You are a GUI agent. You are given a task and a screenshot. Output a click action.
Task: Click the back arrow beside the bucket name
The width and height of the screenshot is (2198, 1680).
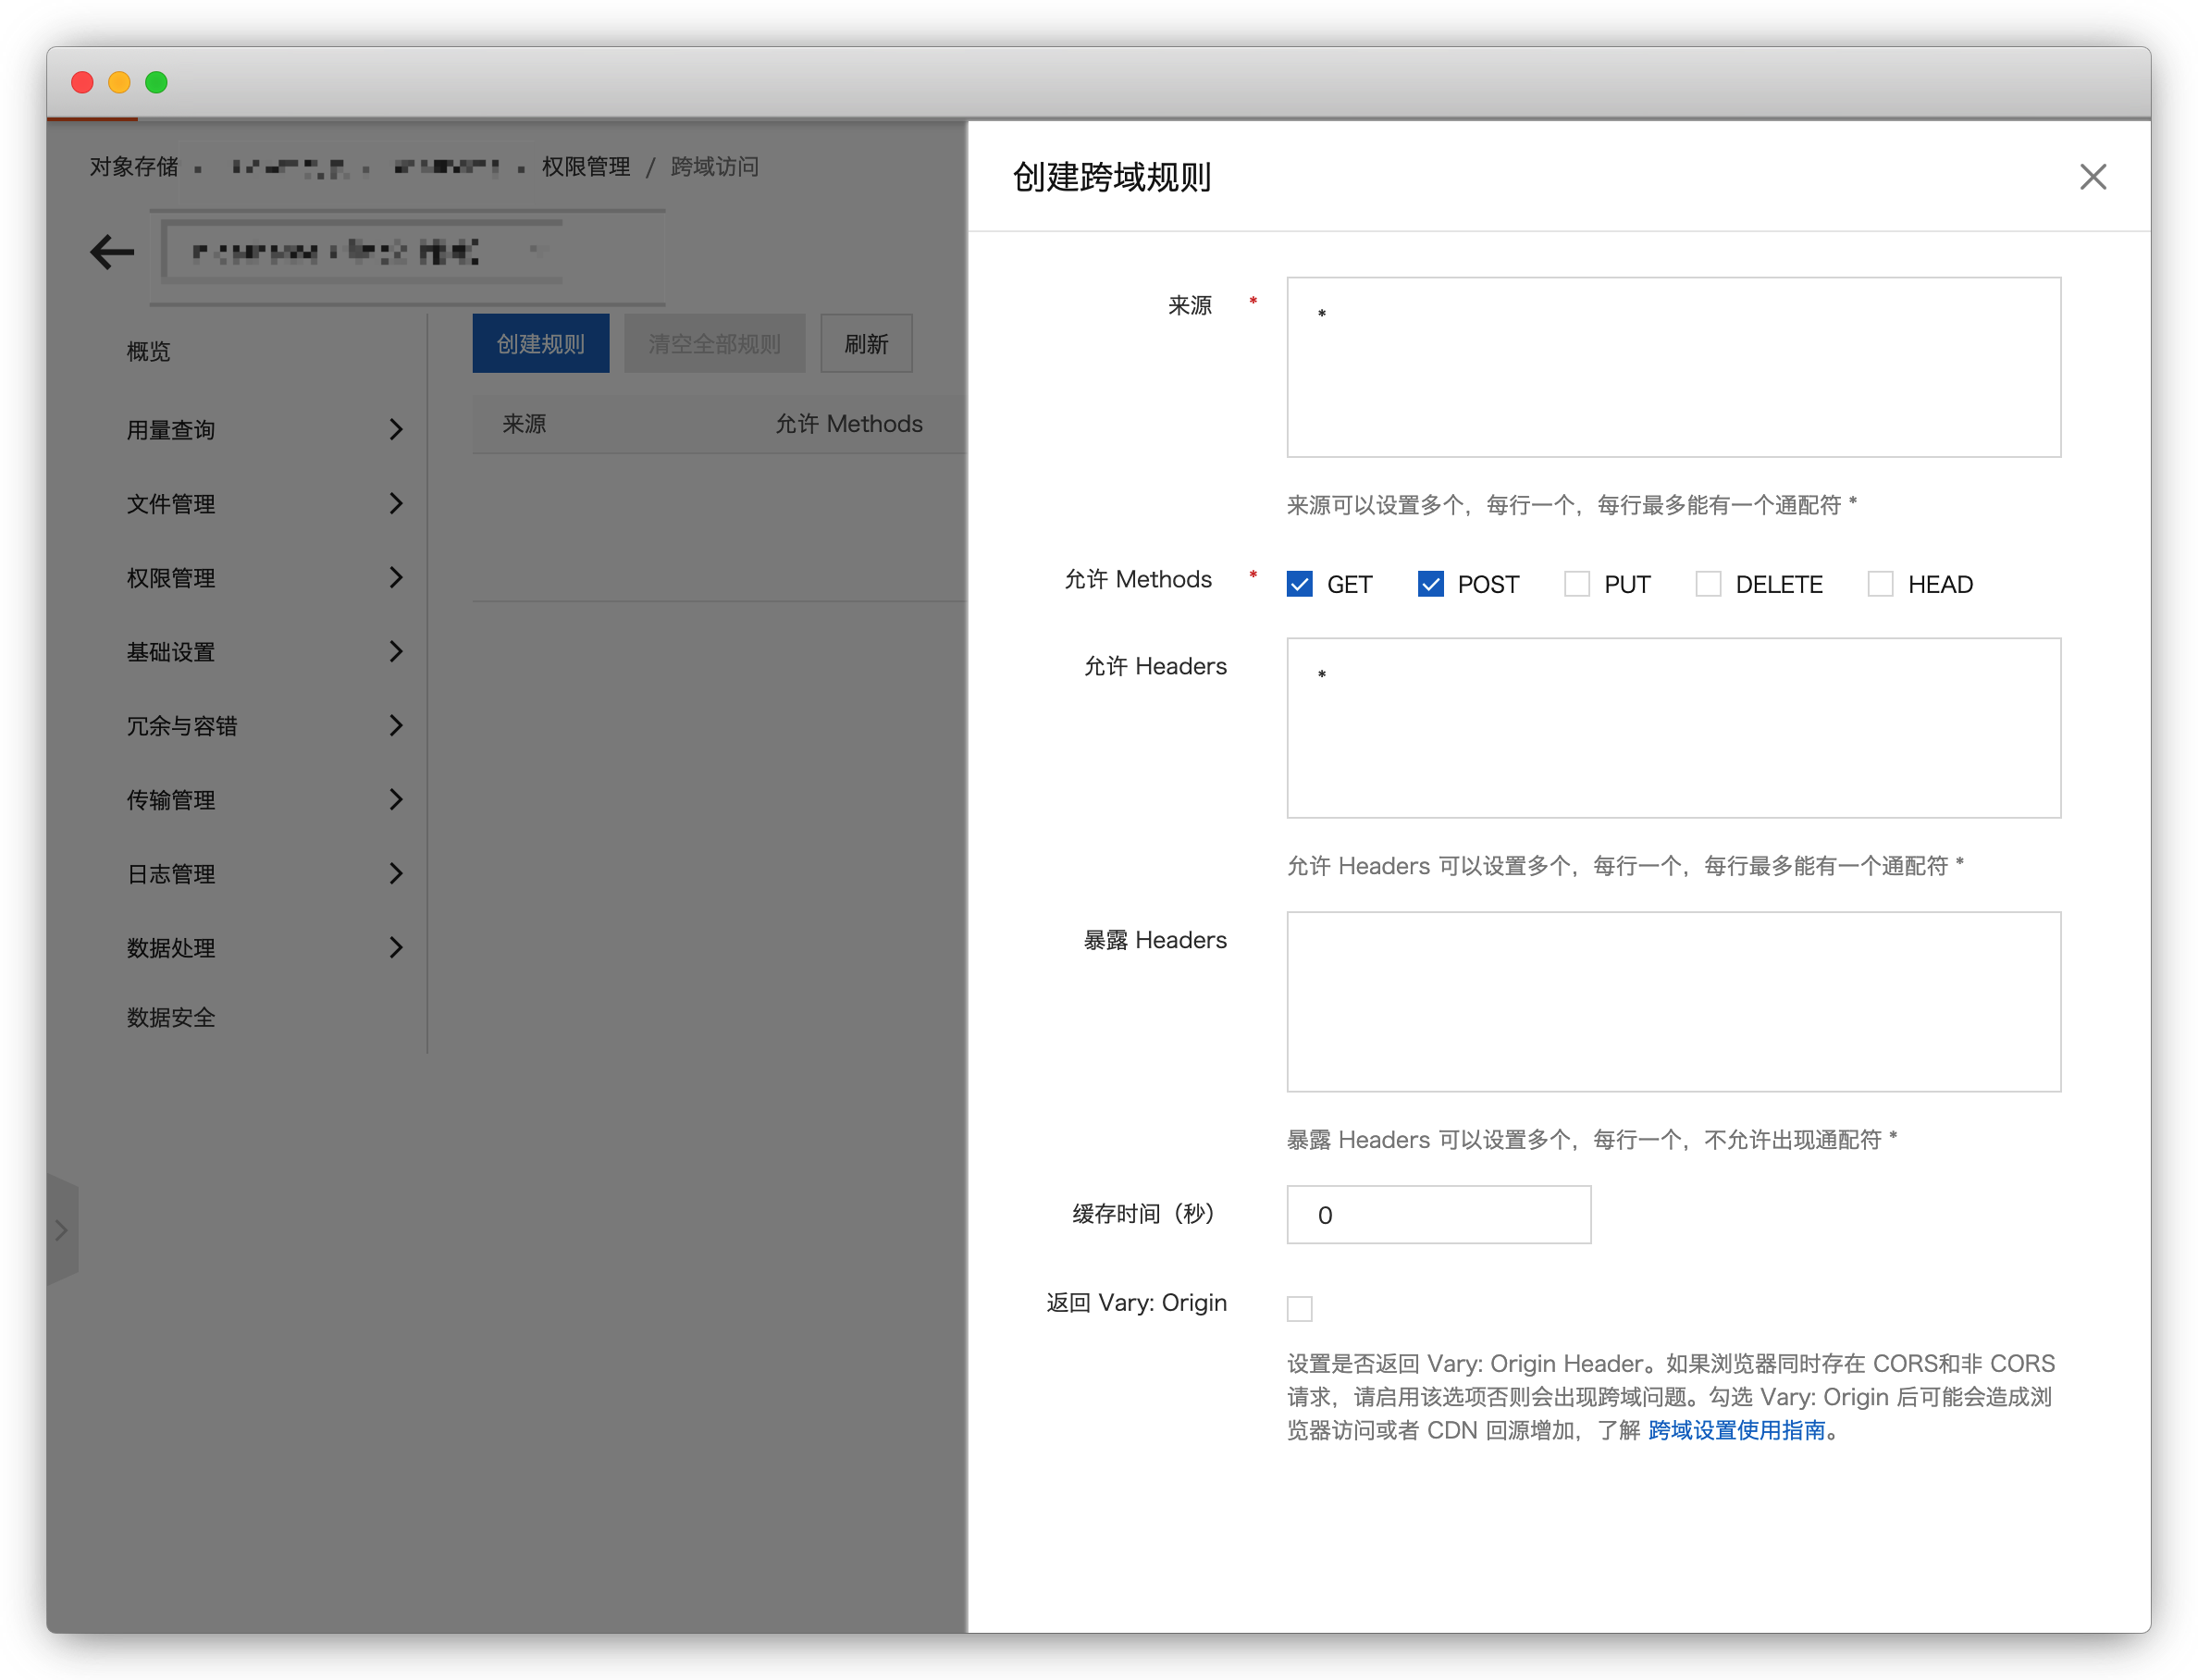point(112,252)
